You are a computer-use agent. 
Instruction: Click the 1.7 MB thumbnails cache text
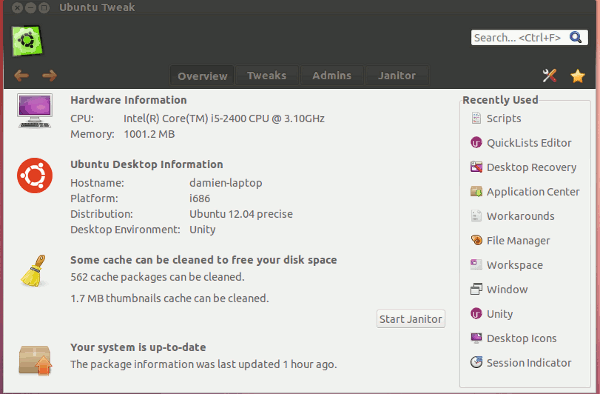pyautogui.click(x=170, y=298)
